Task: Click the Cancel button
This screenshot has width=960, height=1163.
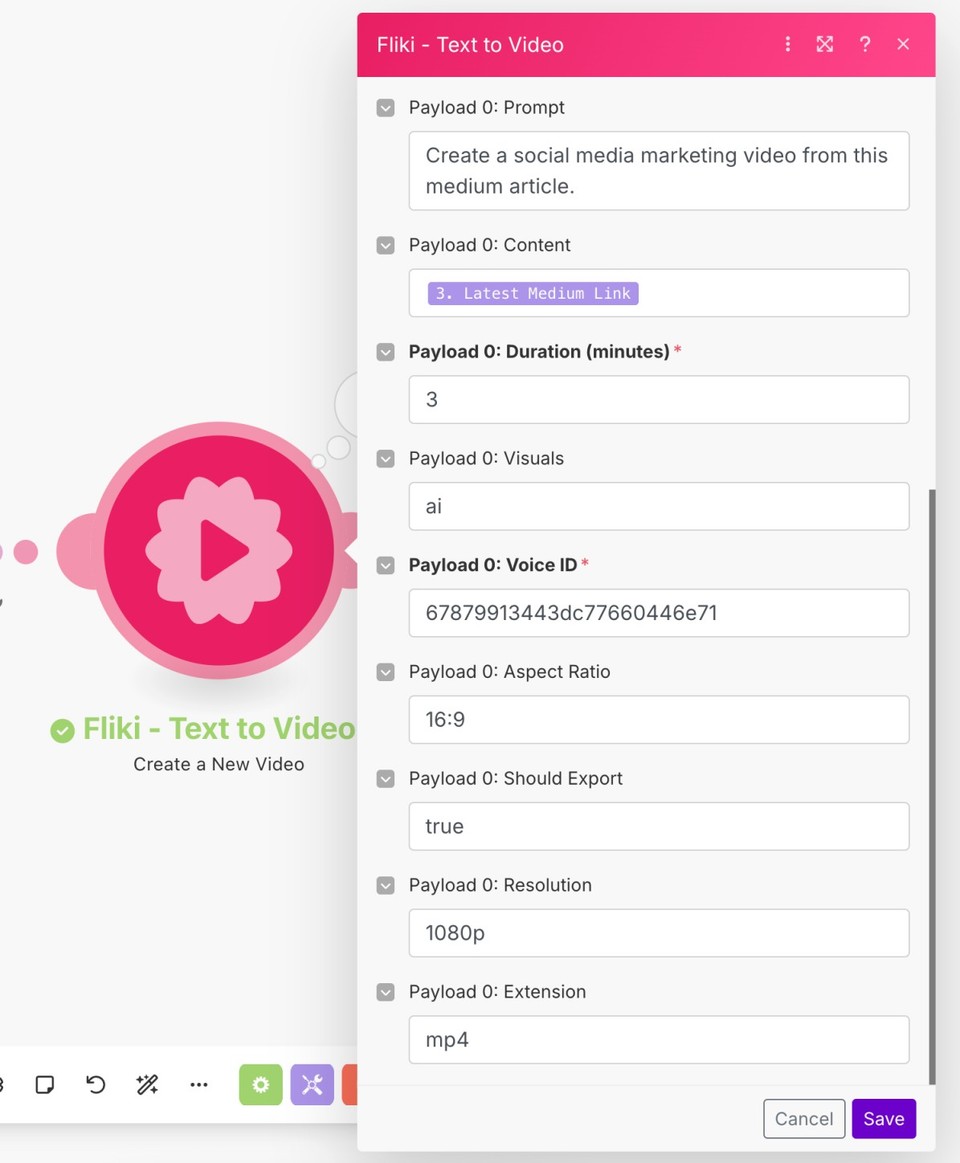Action: [x=804, y=1118]
